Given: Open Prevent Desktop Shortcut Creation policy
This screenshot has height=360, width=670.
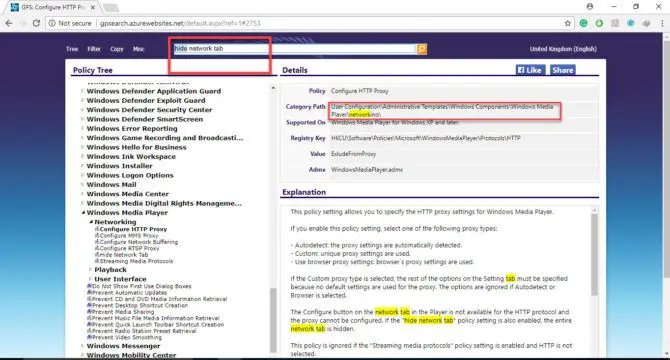Looking at the screenshot, I should click(140, 305).
